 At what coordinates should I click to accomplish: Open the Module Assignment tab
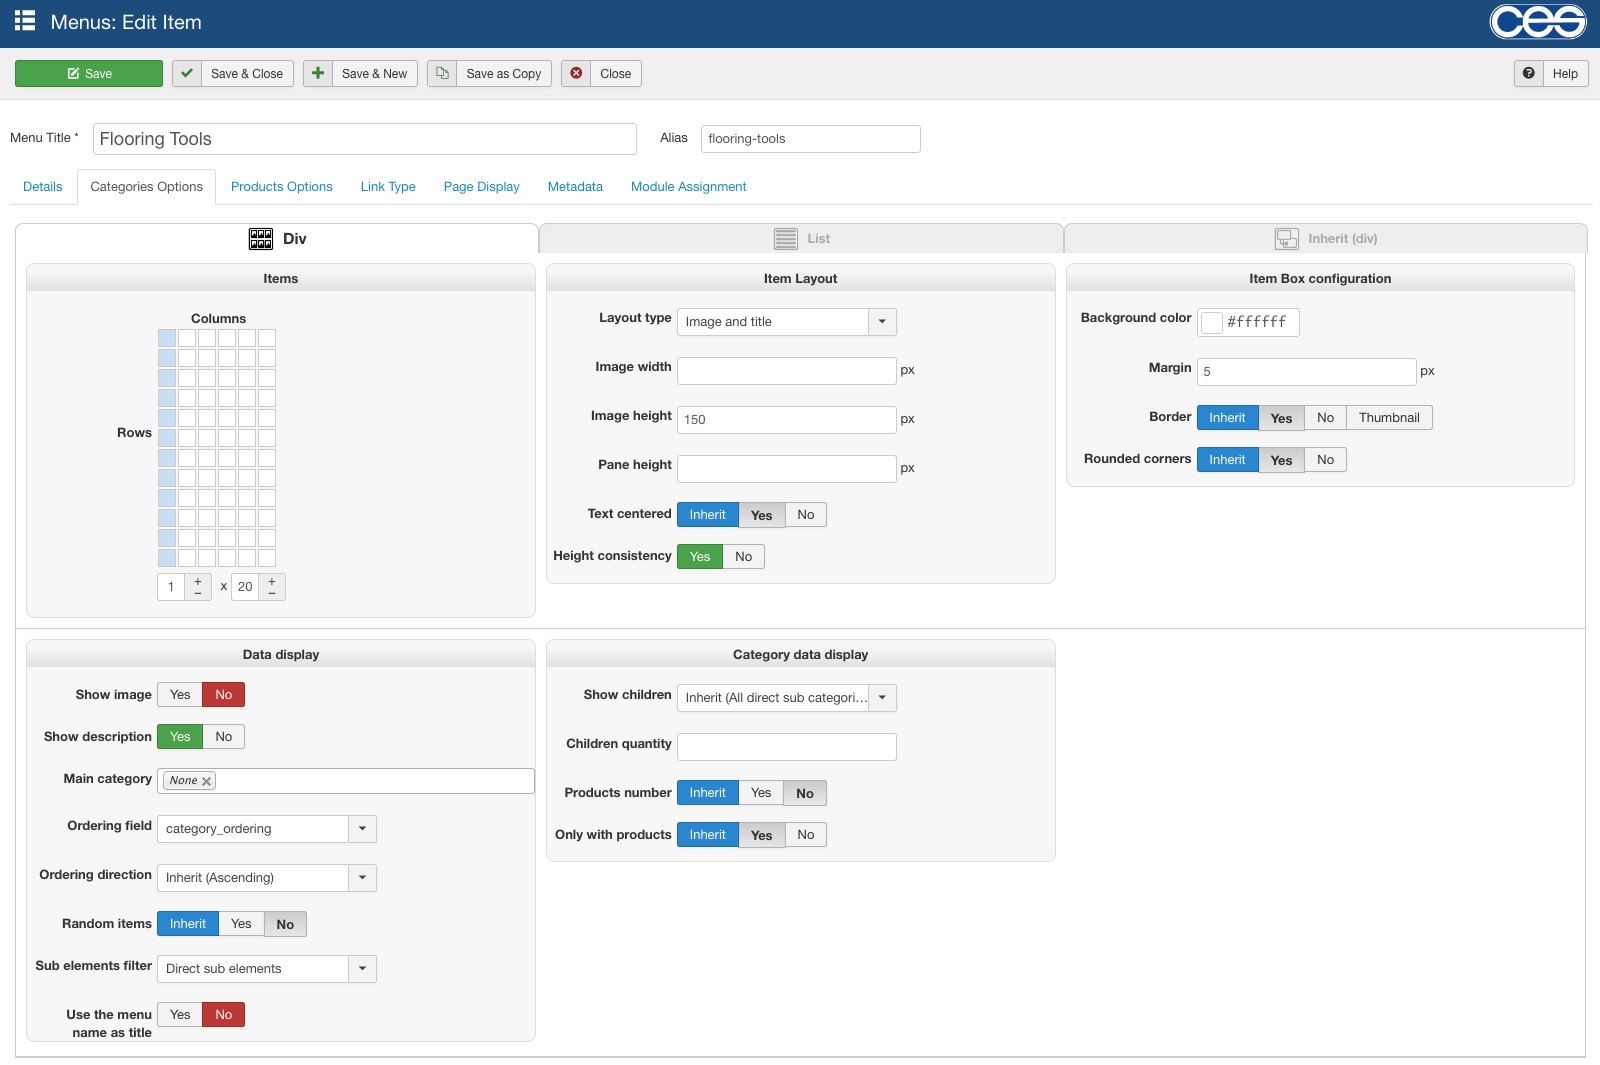(x=688, y=187)
